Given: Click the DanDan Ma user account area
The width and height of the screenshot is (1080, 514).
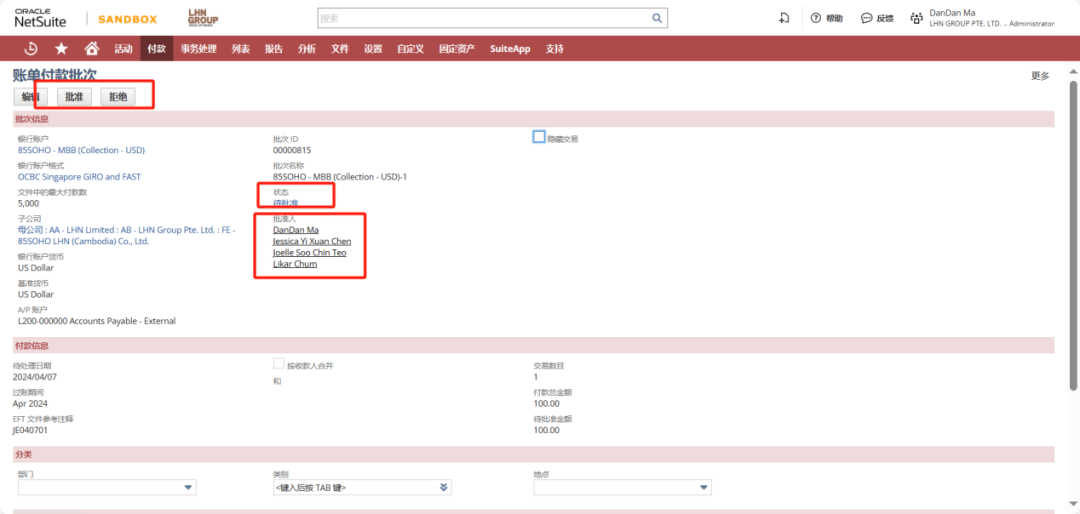Looking at the screenshot, I should (x=992, y=18).
